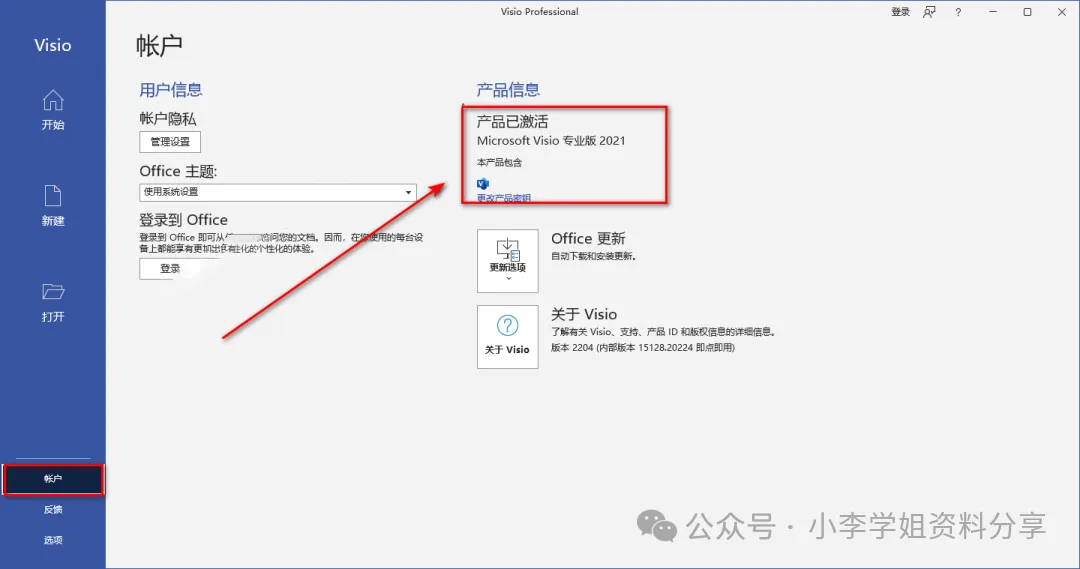The height and width of the screenshot is (569, 1080).
Task: Click the 本产品包含 label
Action: pyautogui.click(x=499, y=163)
